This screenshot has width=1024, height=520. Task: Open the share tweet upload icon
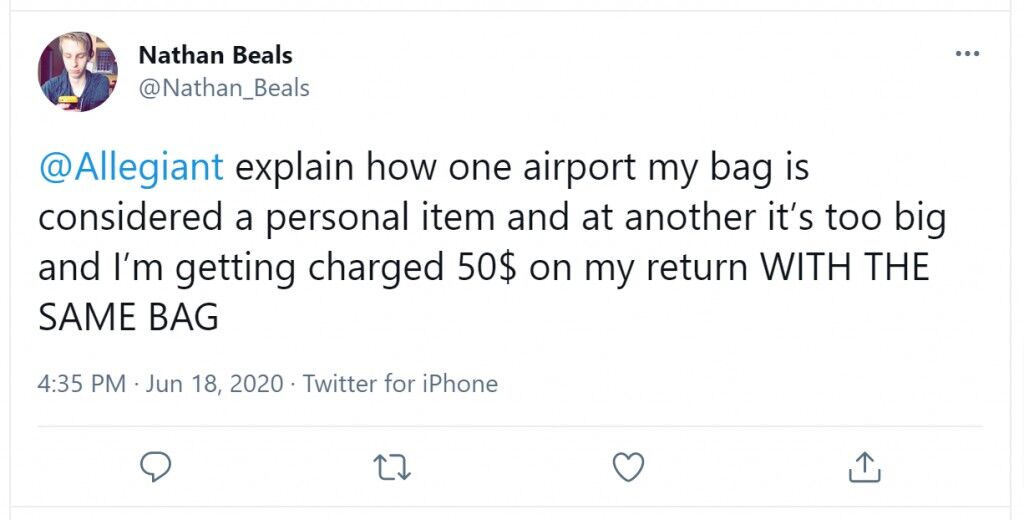865,467
